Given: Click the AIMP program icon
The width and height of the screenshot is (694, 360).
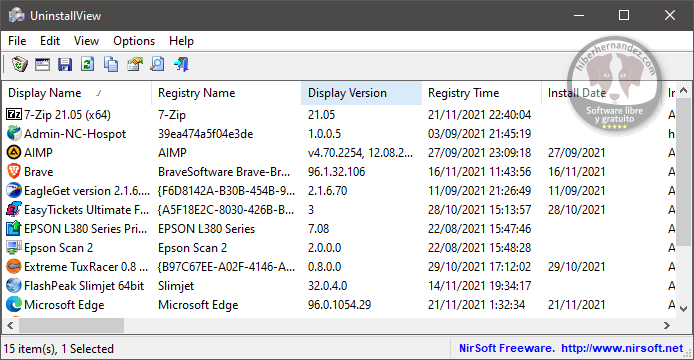Looking at the screenshot, I should (x=14, y=152).
